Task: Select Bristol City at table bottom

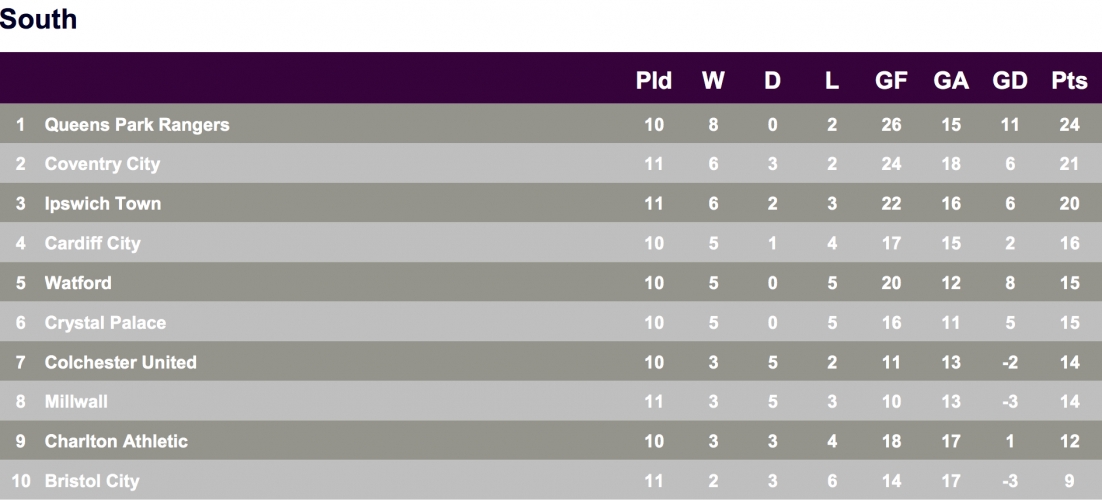Action: coord(92,481)
